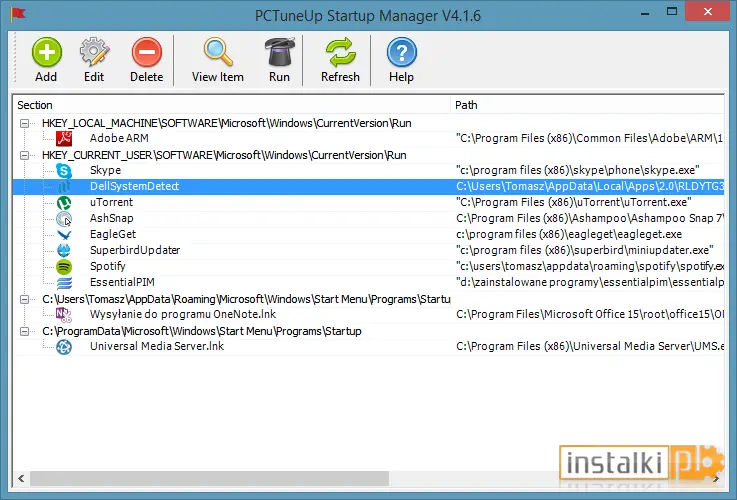Click the Ashampoo Snap path cell
737x500 pixels.
589,218
